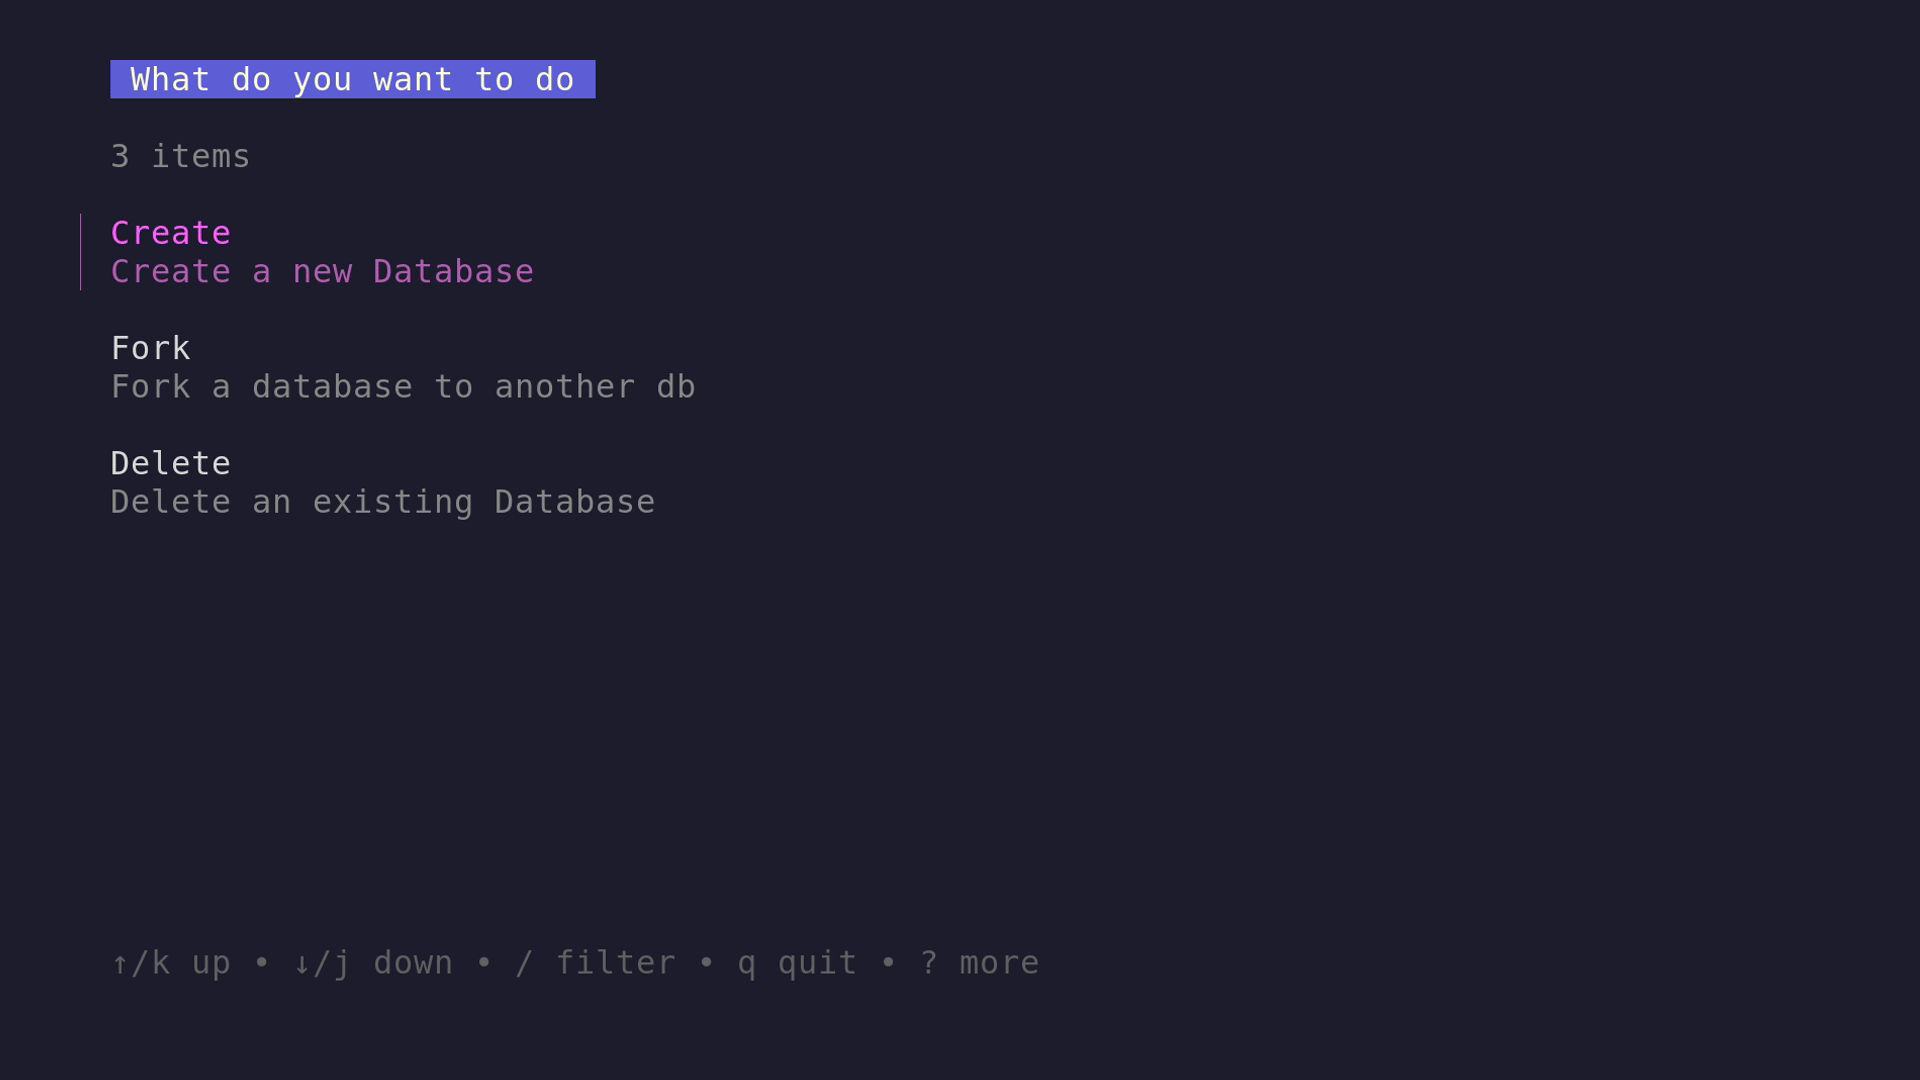Choose the Fork option title

150,348
